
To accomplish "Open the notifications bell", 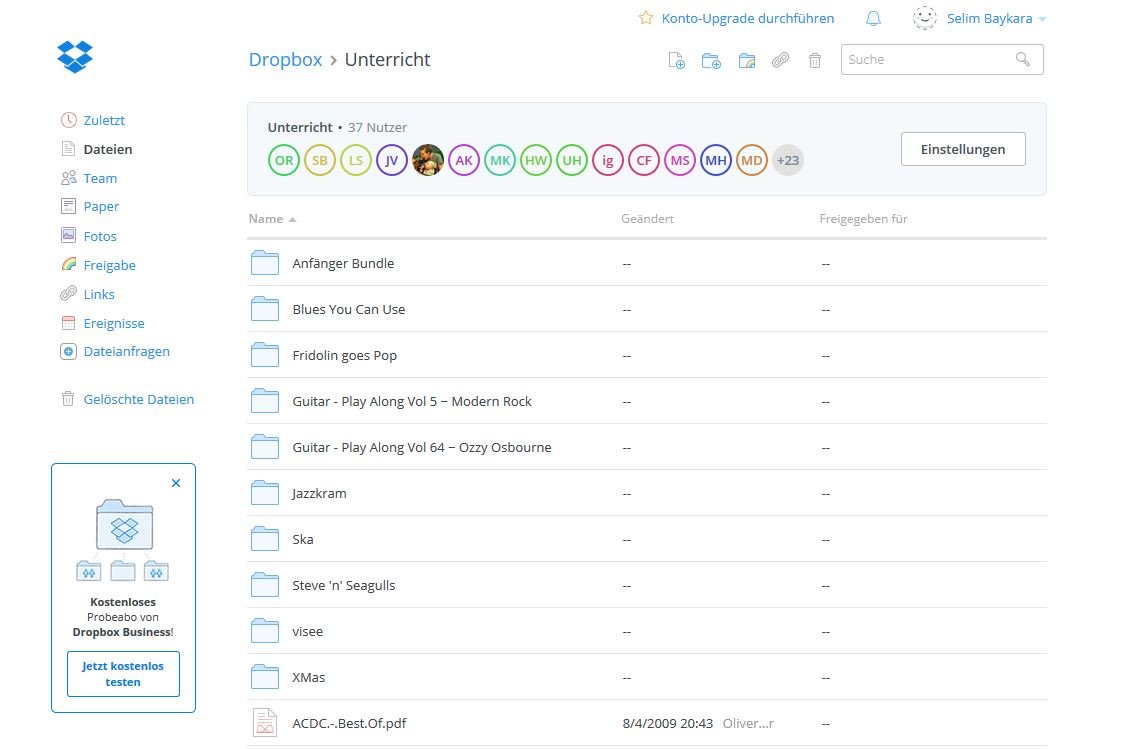I will tap(873, 19).
